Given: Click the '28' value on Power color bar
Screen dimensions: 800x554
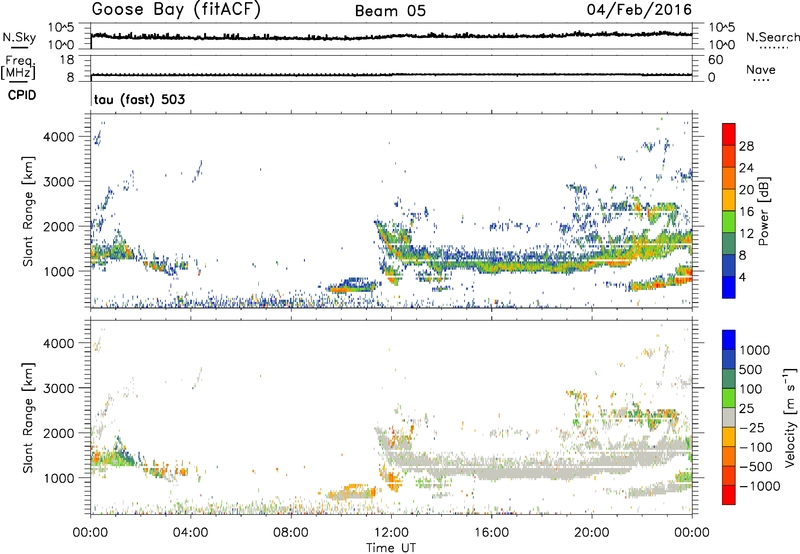Looking at the screenshot, I should point(746,146).
